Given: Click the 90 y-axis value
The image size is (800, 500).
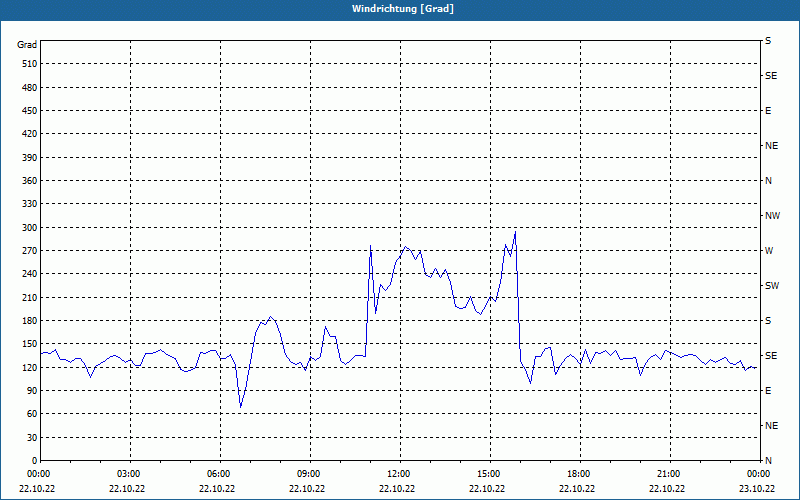Looking at the screenshot, I should 32,391.
